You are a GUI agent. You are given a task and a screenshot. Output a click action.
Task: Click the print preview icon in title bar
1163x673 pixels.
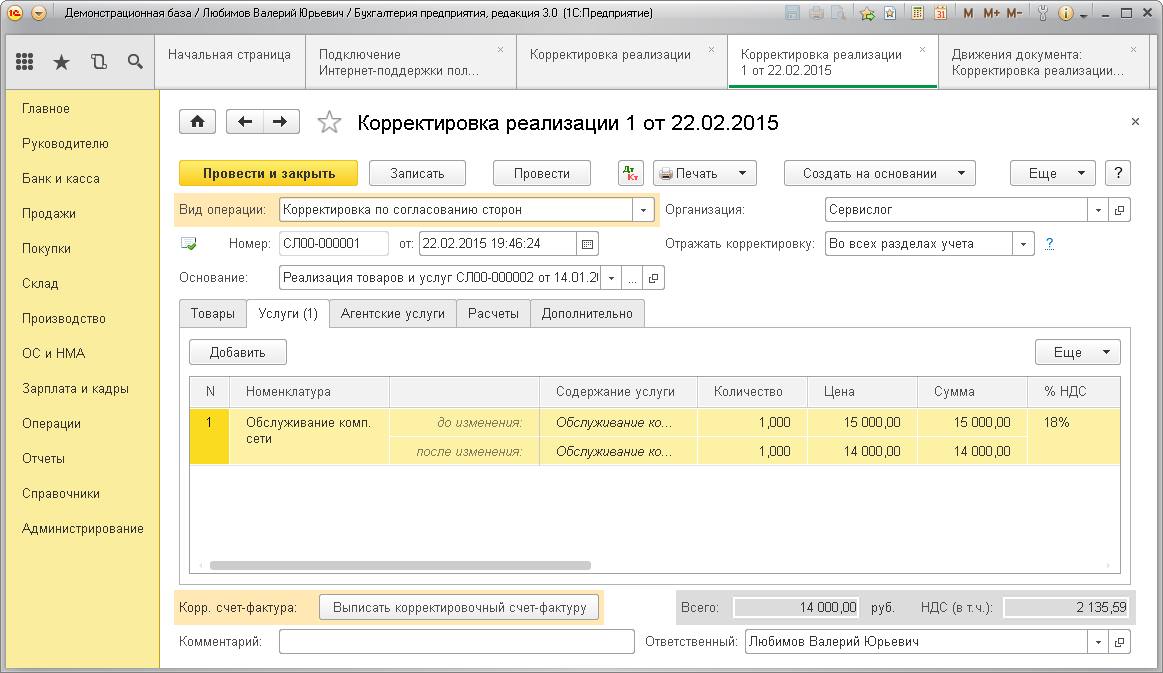click(x=838, y=13)
